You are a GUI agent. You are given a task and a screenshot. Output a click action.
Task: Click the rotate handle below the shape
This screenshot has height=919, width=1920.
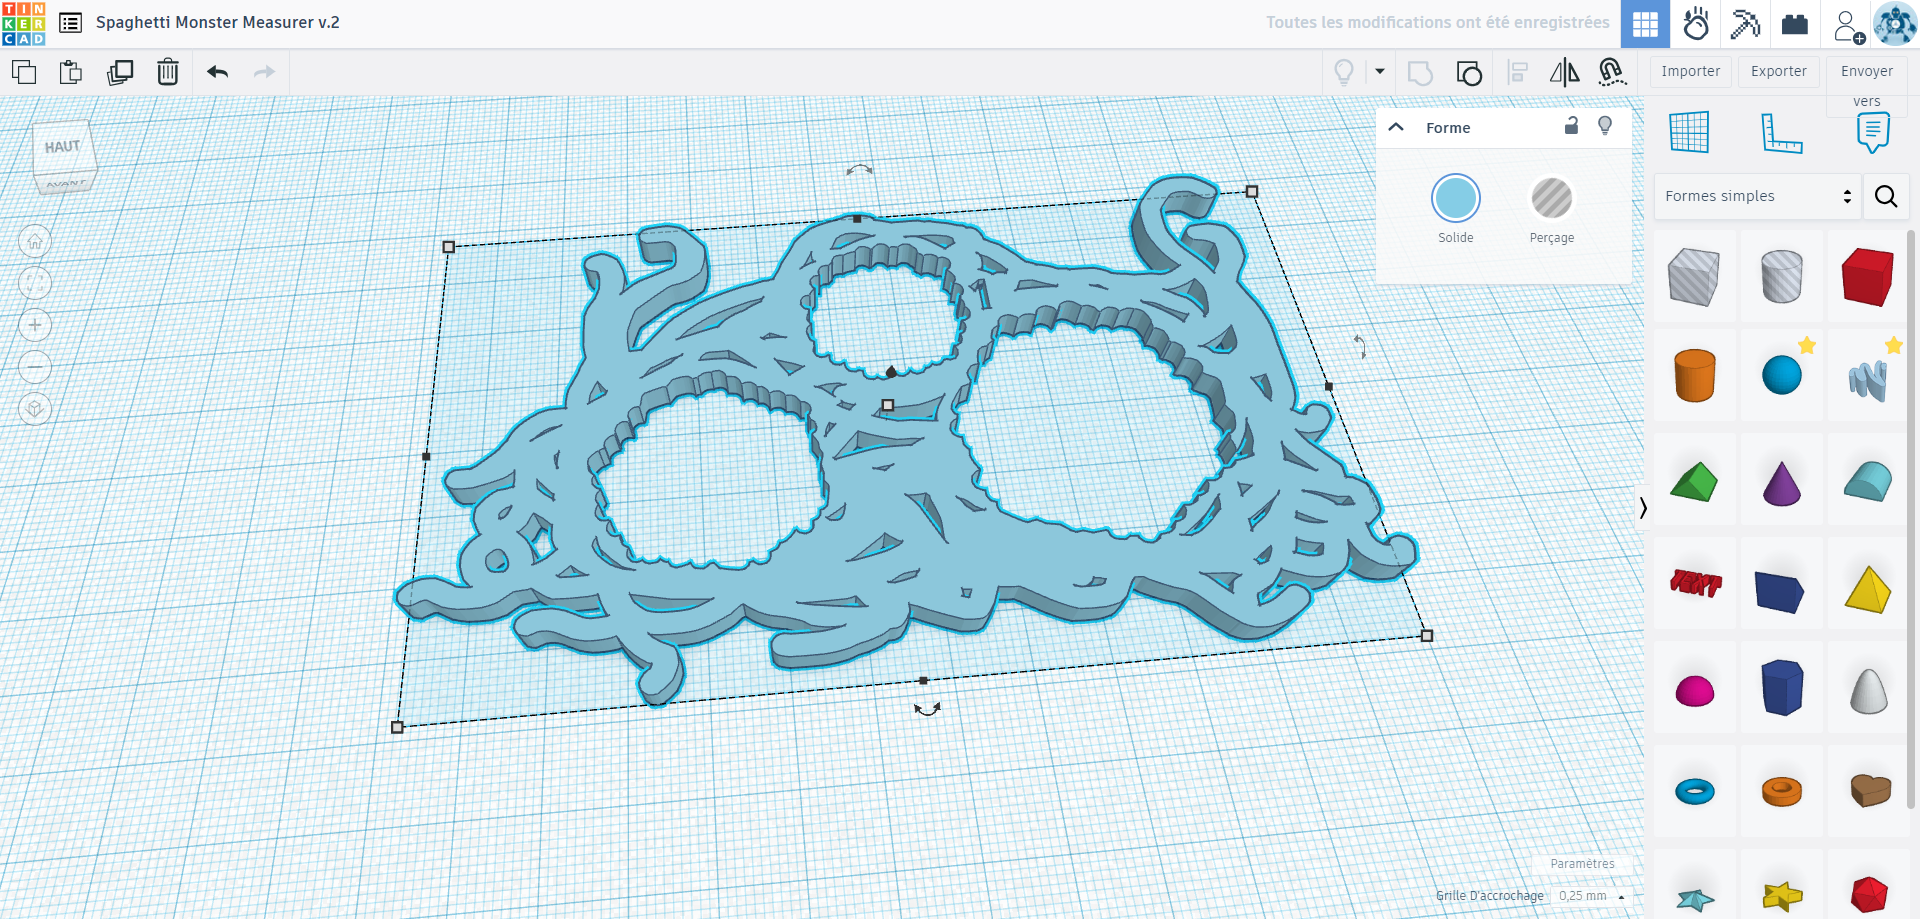point(927,709)
